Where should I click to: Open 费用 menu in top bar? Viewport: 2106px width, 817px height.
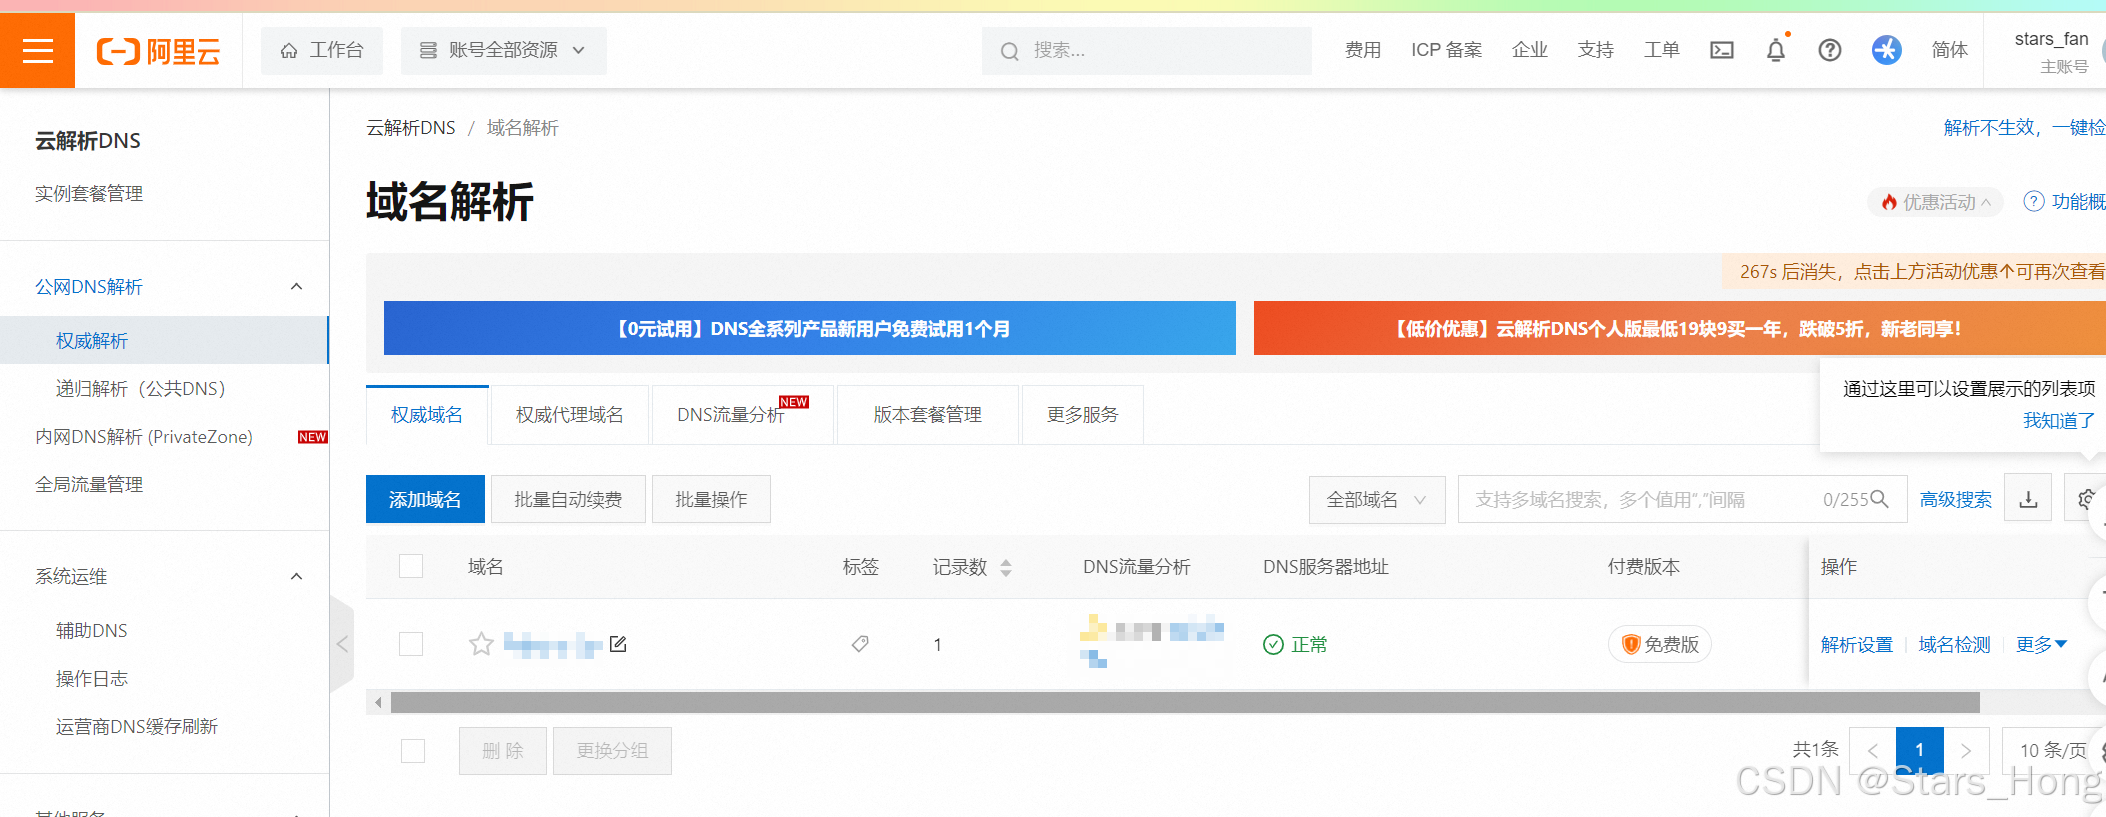pyautogui.click(x=1363, y=50)
